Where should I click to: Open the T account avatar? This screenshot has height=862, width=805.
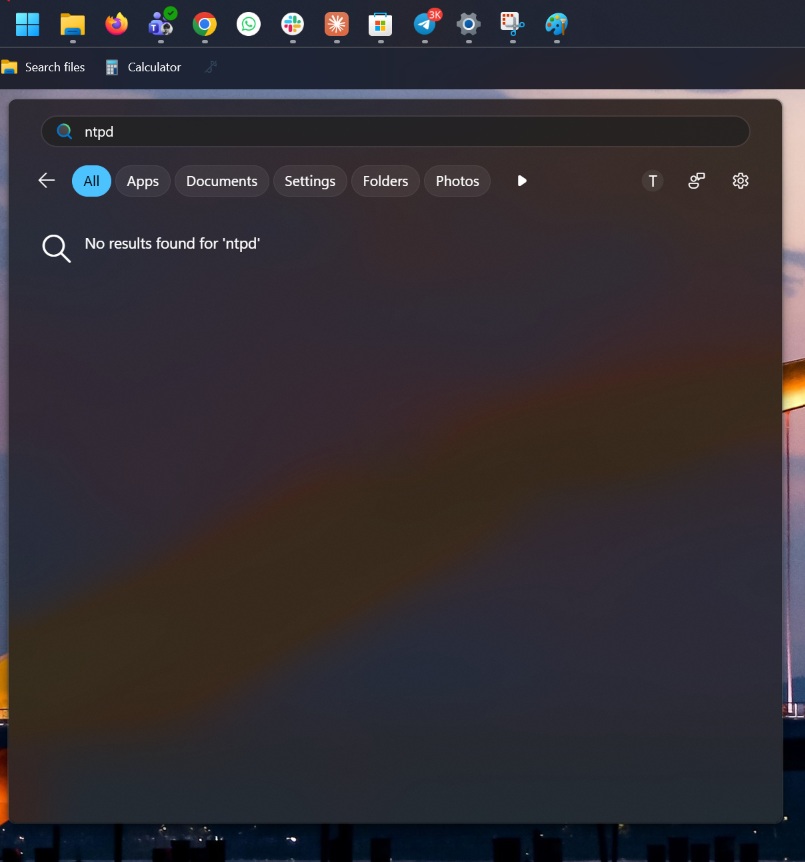pos(653,181)
